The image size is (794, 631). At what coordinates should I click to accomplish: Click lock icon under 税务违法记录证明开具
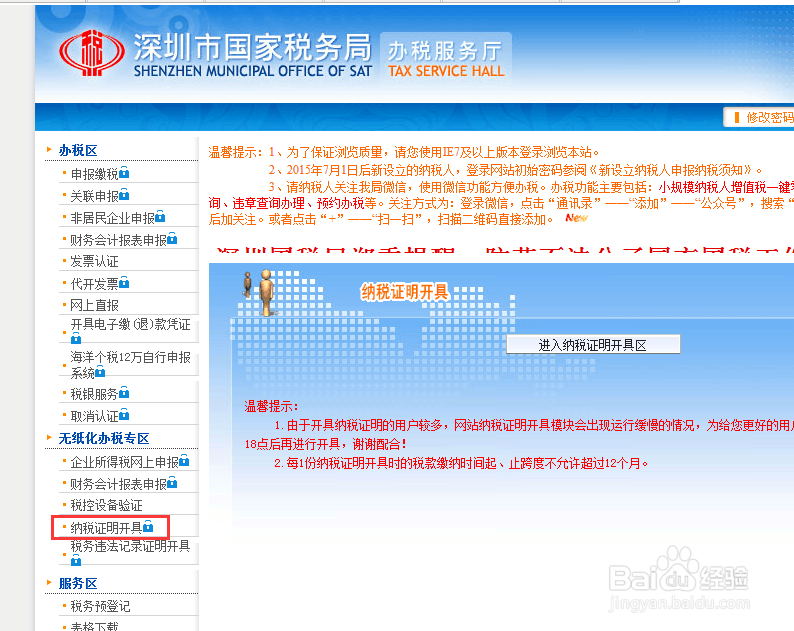[x=76, y=560]
